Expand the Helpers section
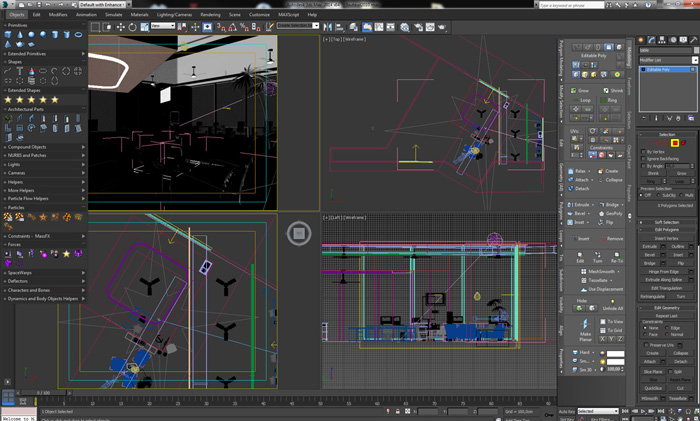The height and width of the screenshot is (421, 700). (45, 182)
